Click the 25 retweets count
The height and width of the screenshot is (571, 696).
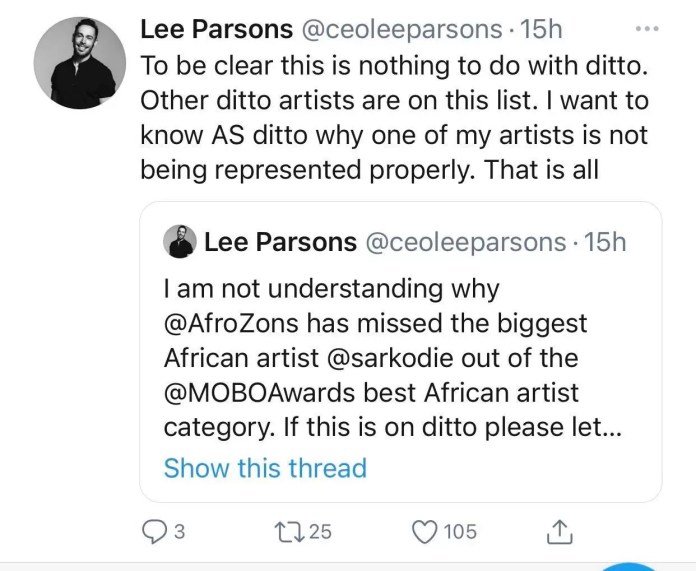(x=320, y=531)
